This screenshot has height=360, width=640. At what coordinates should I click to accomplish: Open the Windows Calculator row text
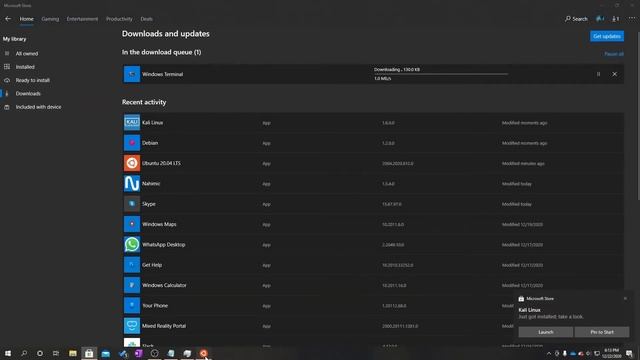(164, 285)
